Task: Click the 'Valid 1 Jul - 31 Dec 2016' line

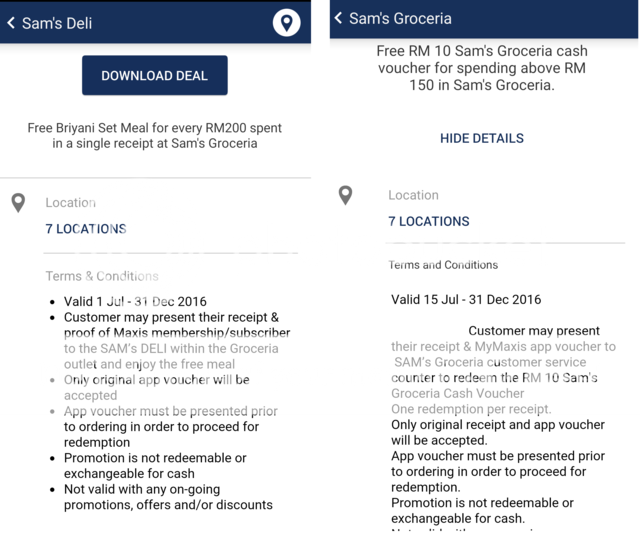Action: [x=135, y=302]
